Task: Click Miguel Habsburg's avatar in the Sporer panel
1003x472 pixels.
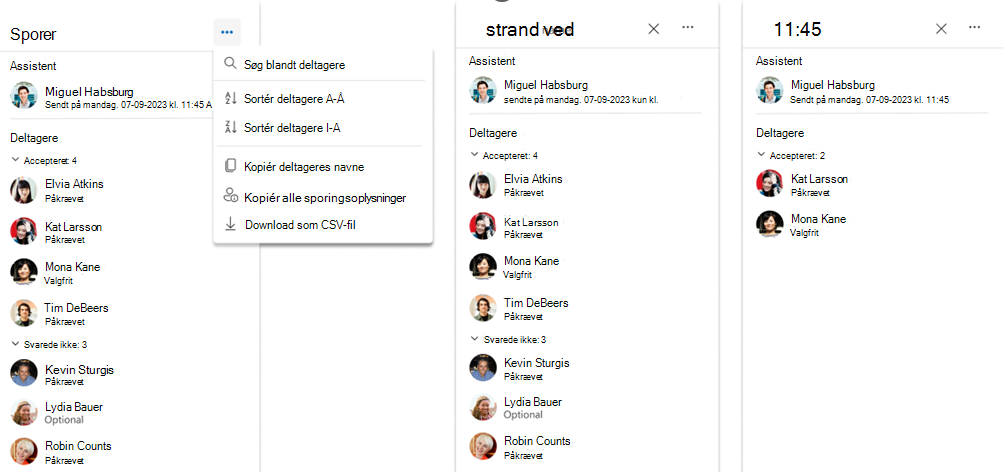Action: coord(24,95)
